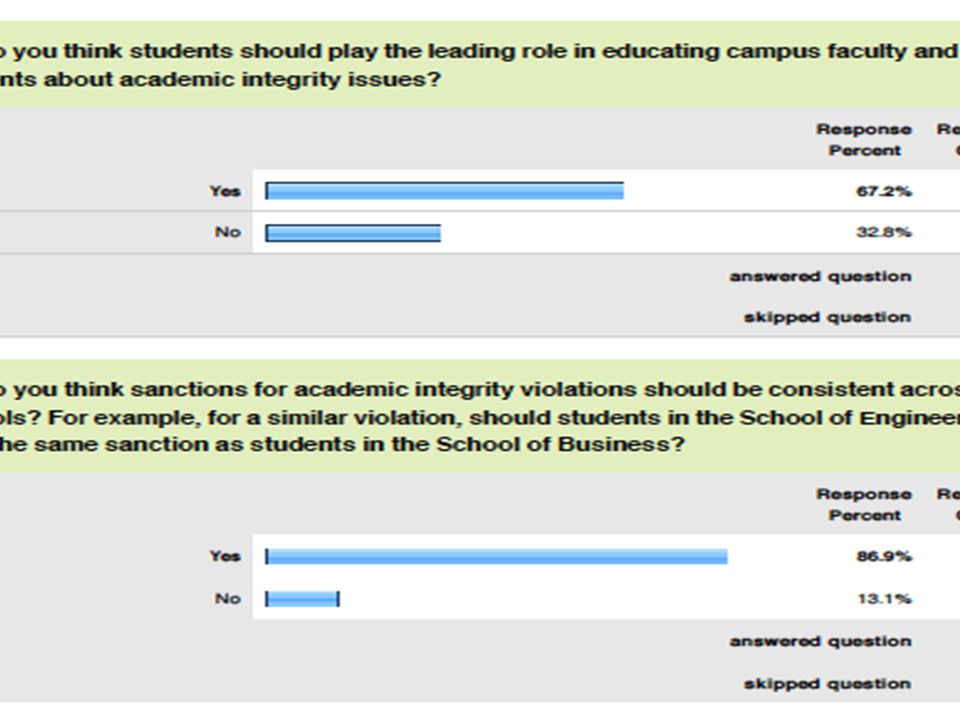Click the first question's No label

click(x=227, y=232)
